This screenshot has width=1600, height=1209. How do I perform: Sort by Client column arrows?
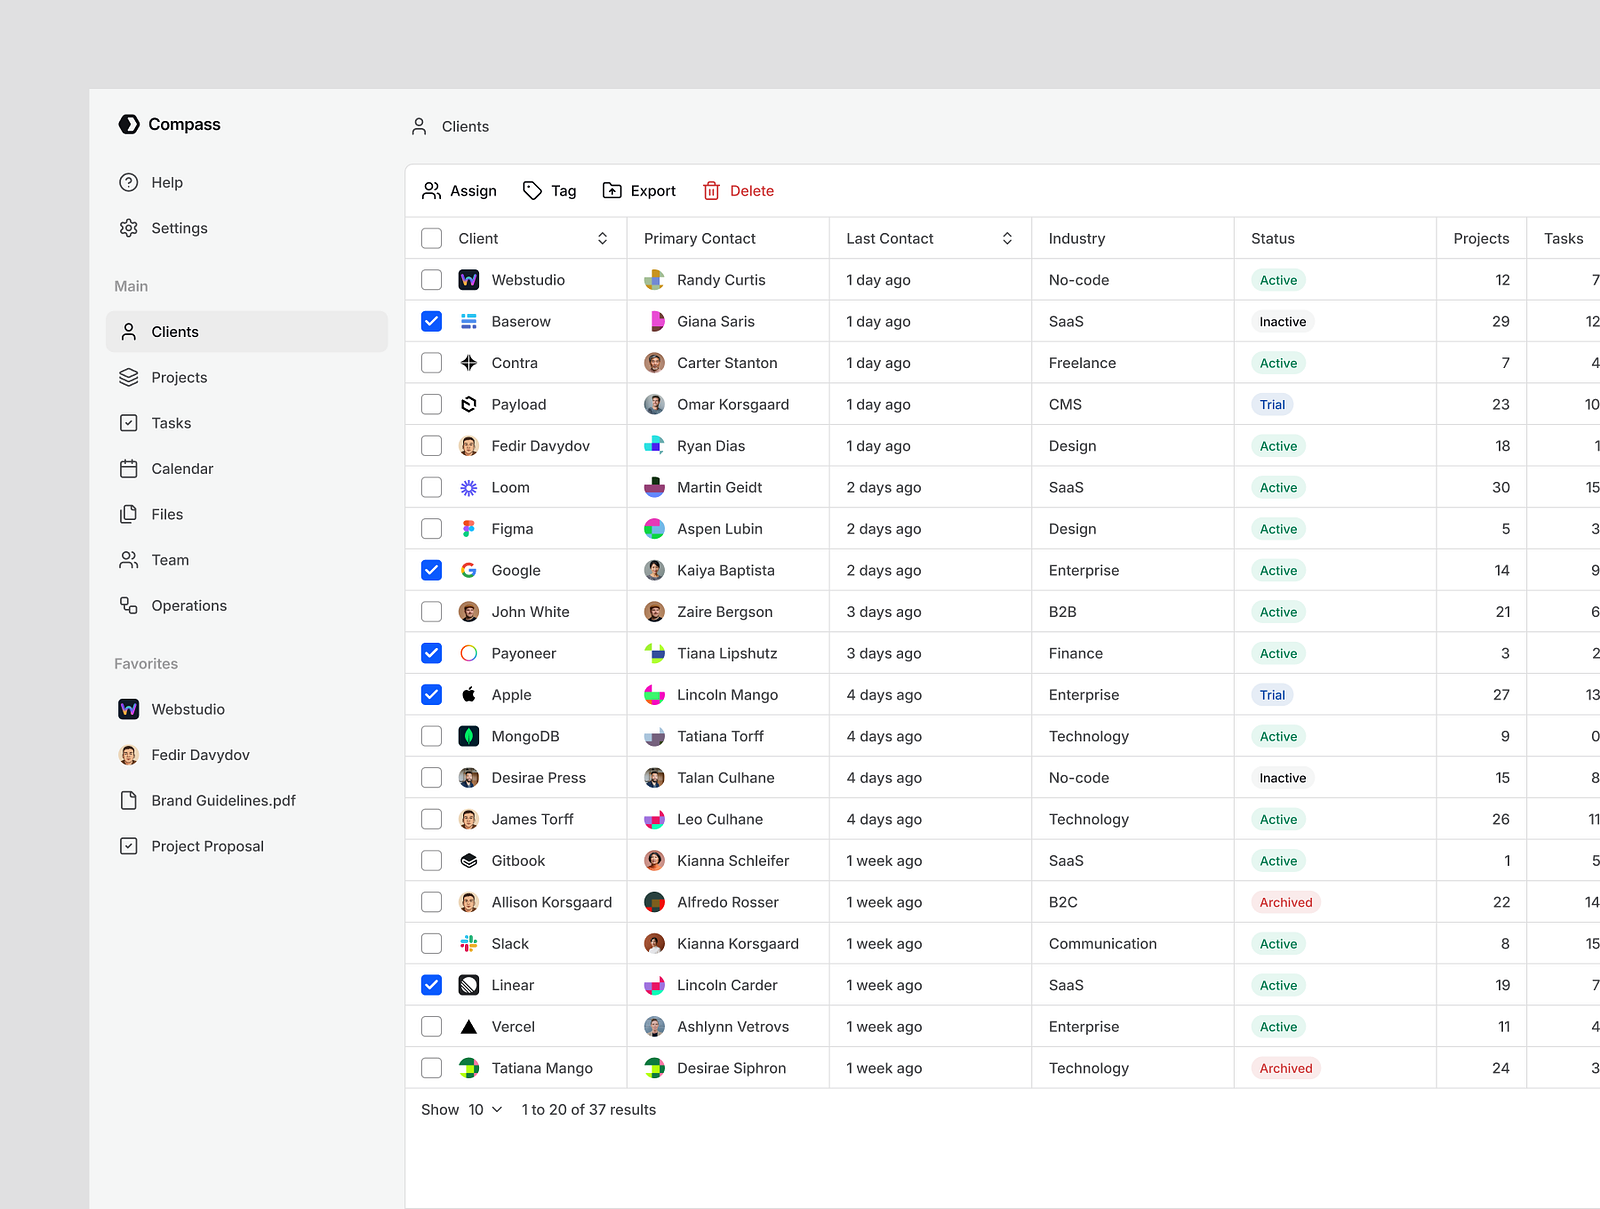603,238
